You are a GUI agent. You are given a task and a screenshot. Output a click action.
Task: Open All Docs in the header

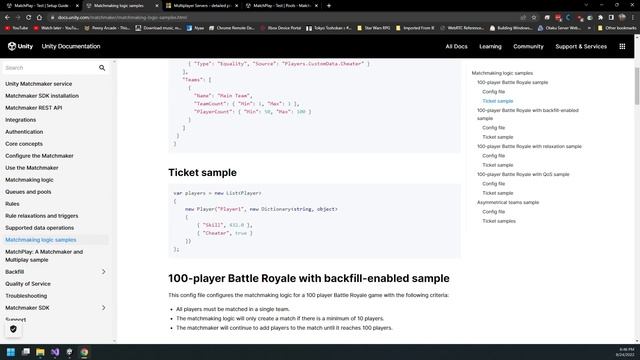tap(456, 47)
